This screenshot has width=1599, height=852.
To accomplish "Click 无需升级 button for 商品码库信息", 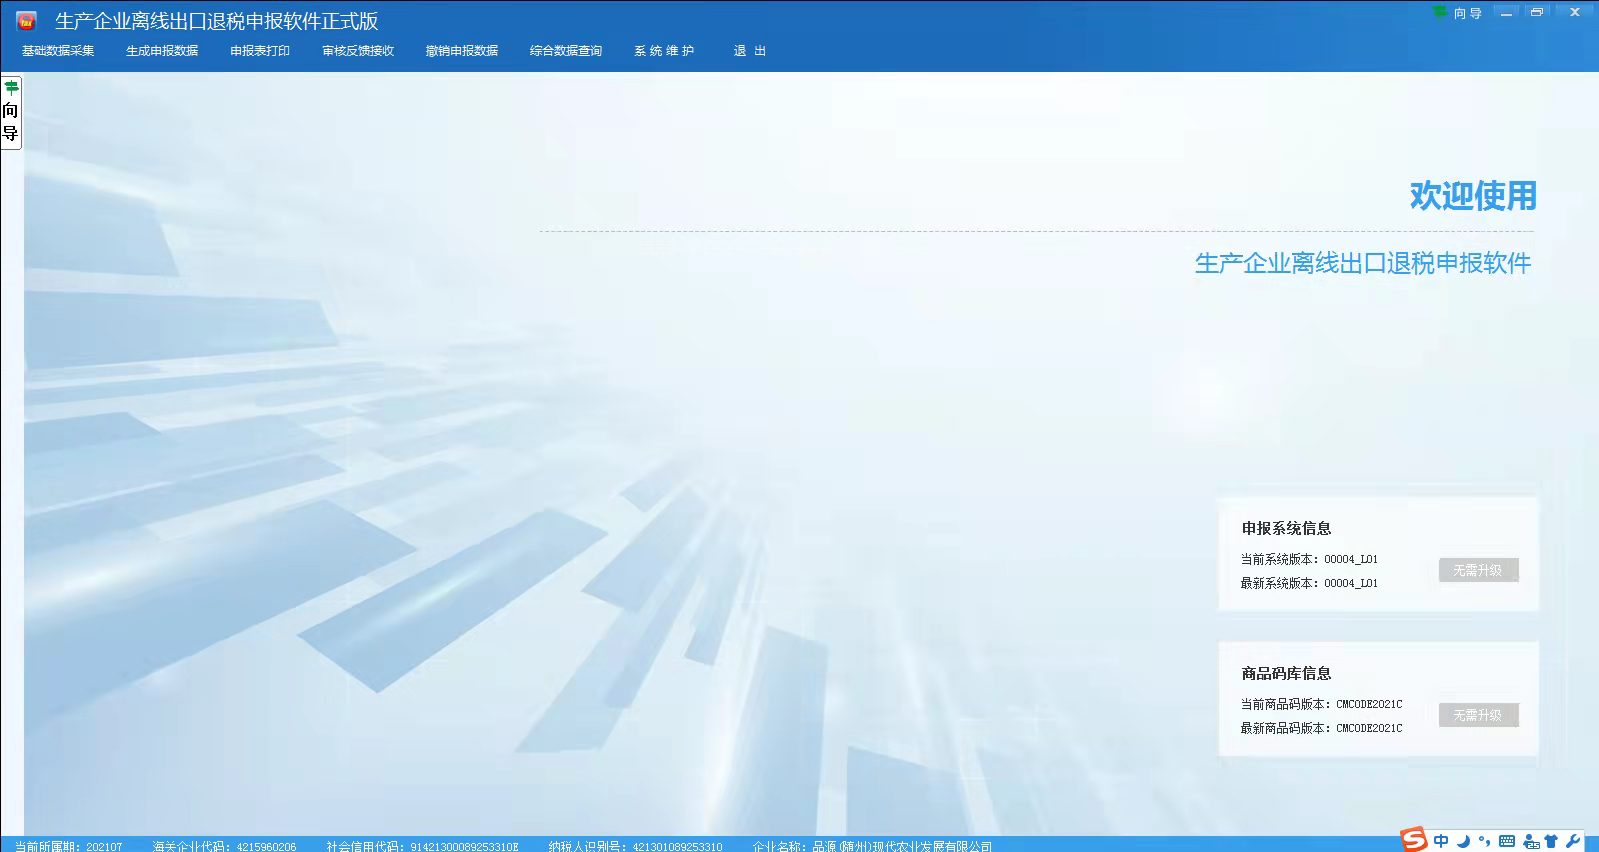I will click(1478, 715).
